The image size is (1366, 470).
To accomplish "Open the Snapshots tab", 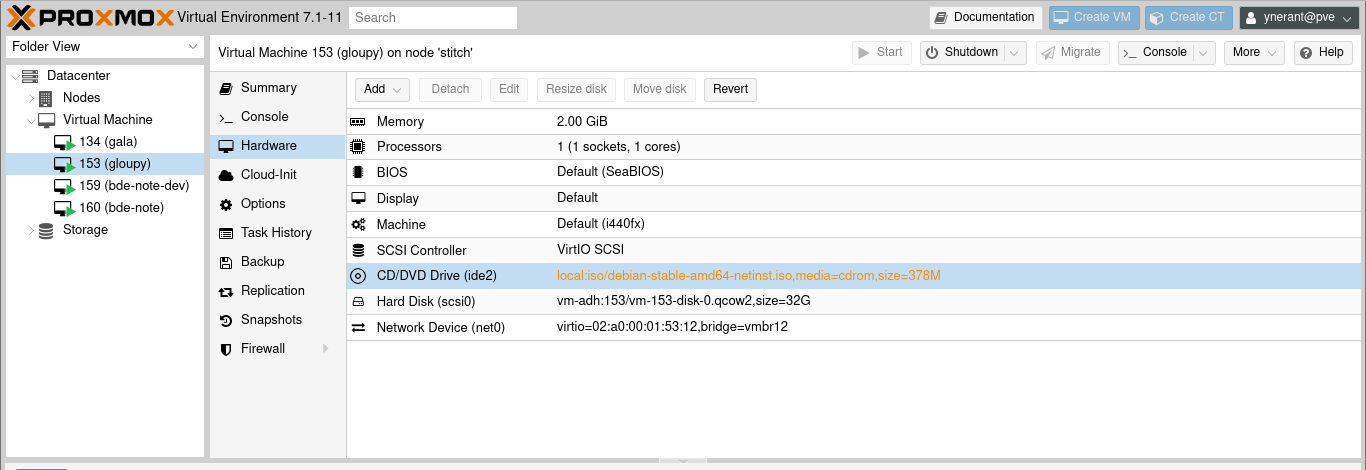I will (x=271, y=320).
